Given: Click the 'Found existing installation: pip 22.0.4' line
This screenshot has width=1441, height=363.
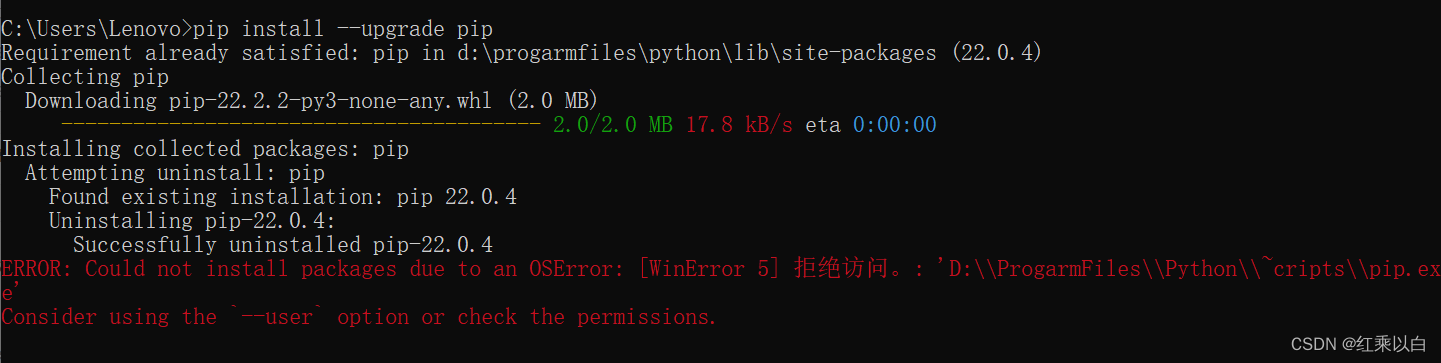Looking at the screenshot, I should coord(283,197).
